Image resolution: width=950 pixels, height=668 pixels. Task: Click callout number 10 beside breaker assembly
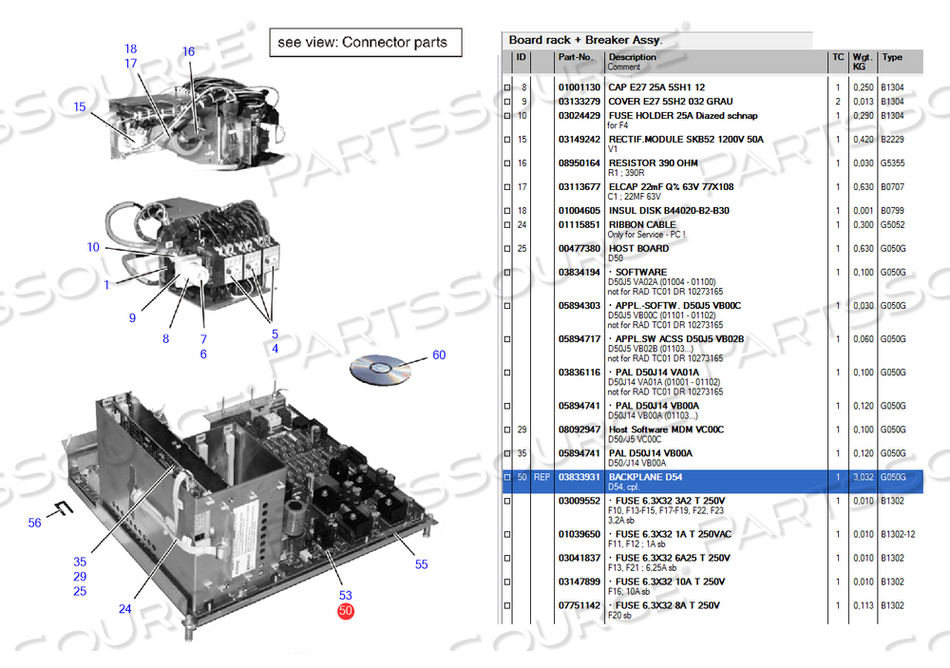(x=93, y=247)
